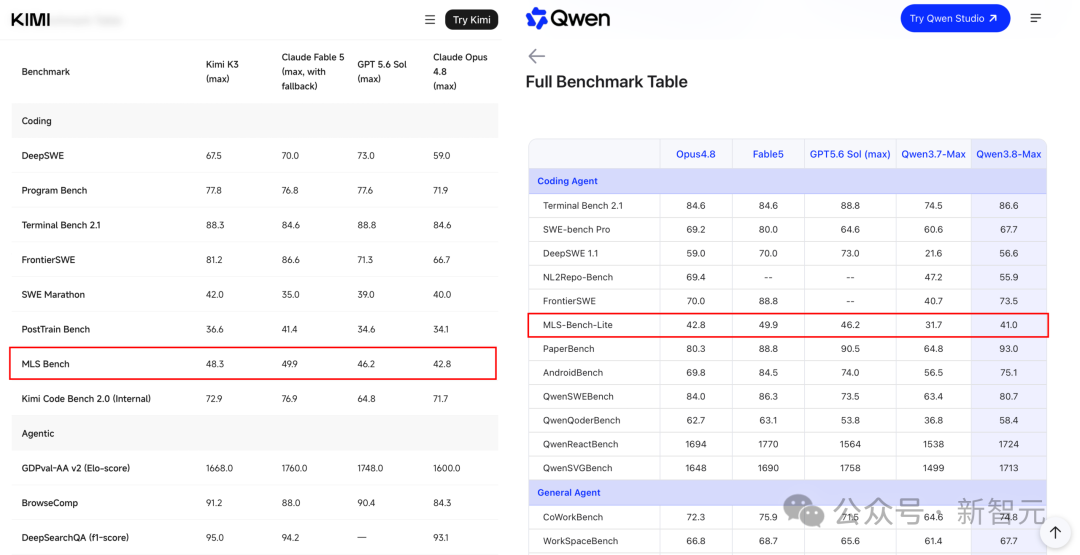Click the 36.6 PostTrain Bench score

[214, 329]
